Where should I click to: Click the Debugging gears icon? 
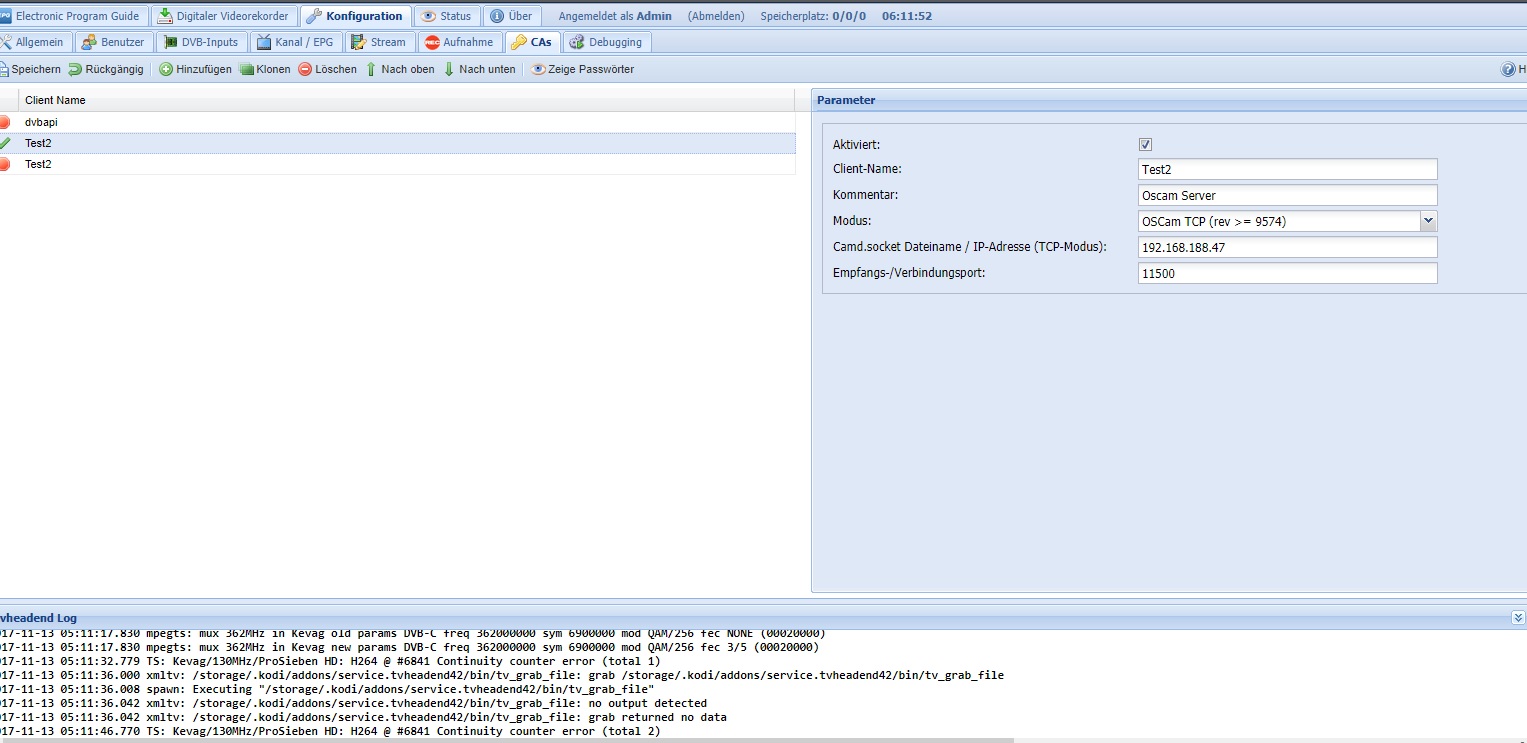[577, 42]
